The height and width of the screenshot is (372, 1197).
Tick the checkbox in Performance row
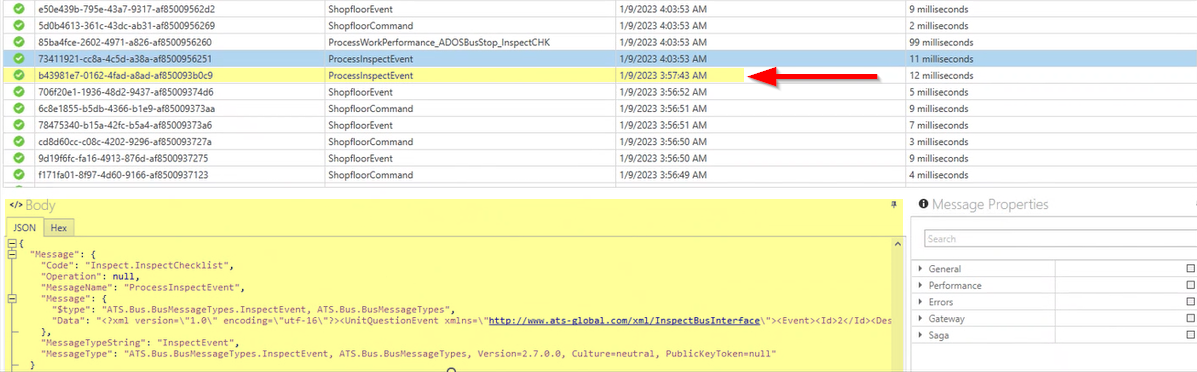point(1190,285)
